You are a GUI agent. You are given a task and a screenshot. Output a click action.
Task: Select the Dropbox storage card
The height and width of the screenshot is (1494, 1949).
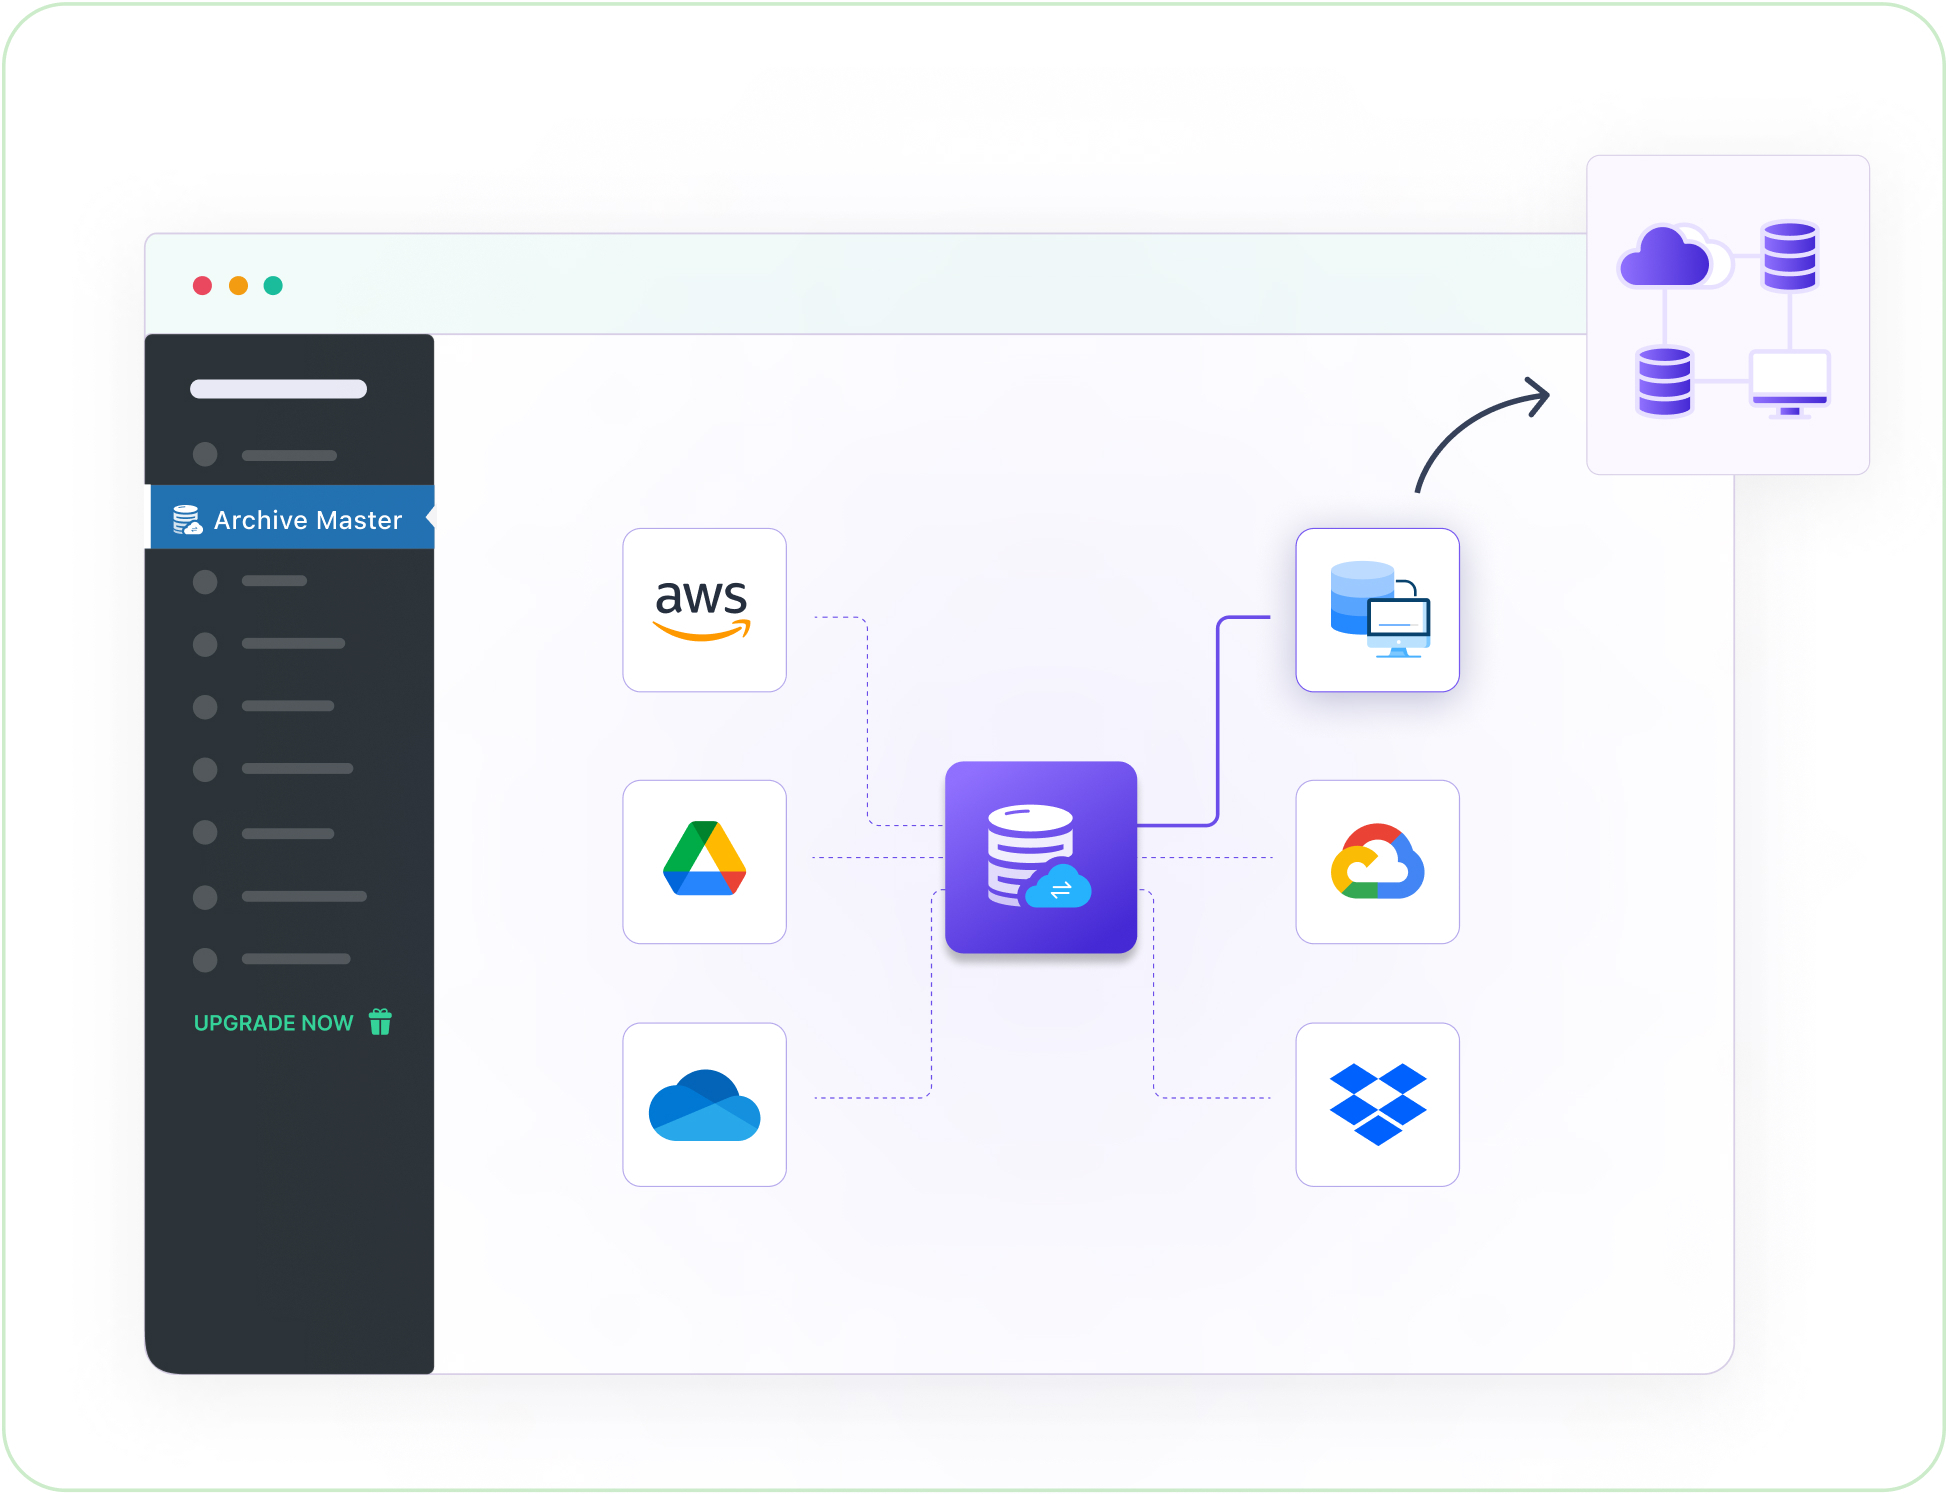click(x=1378, y=1104)
